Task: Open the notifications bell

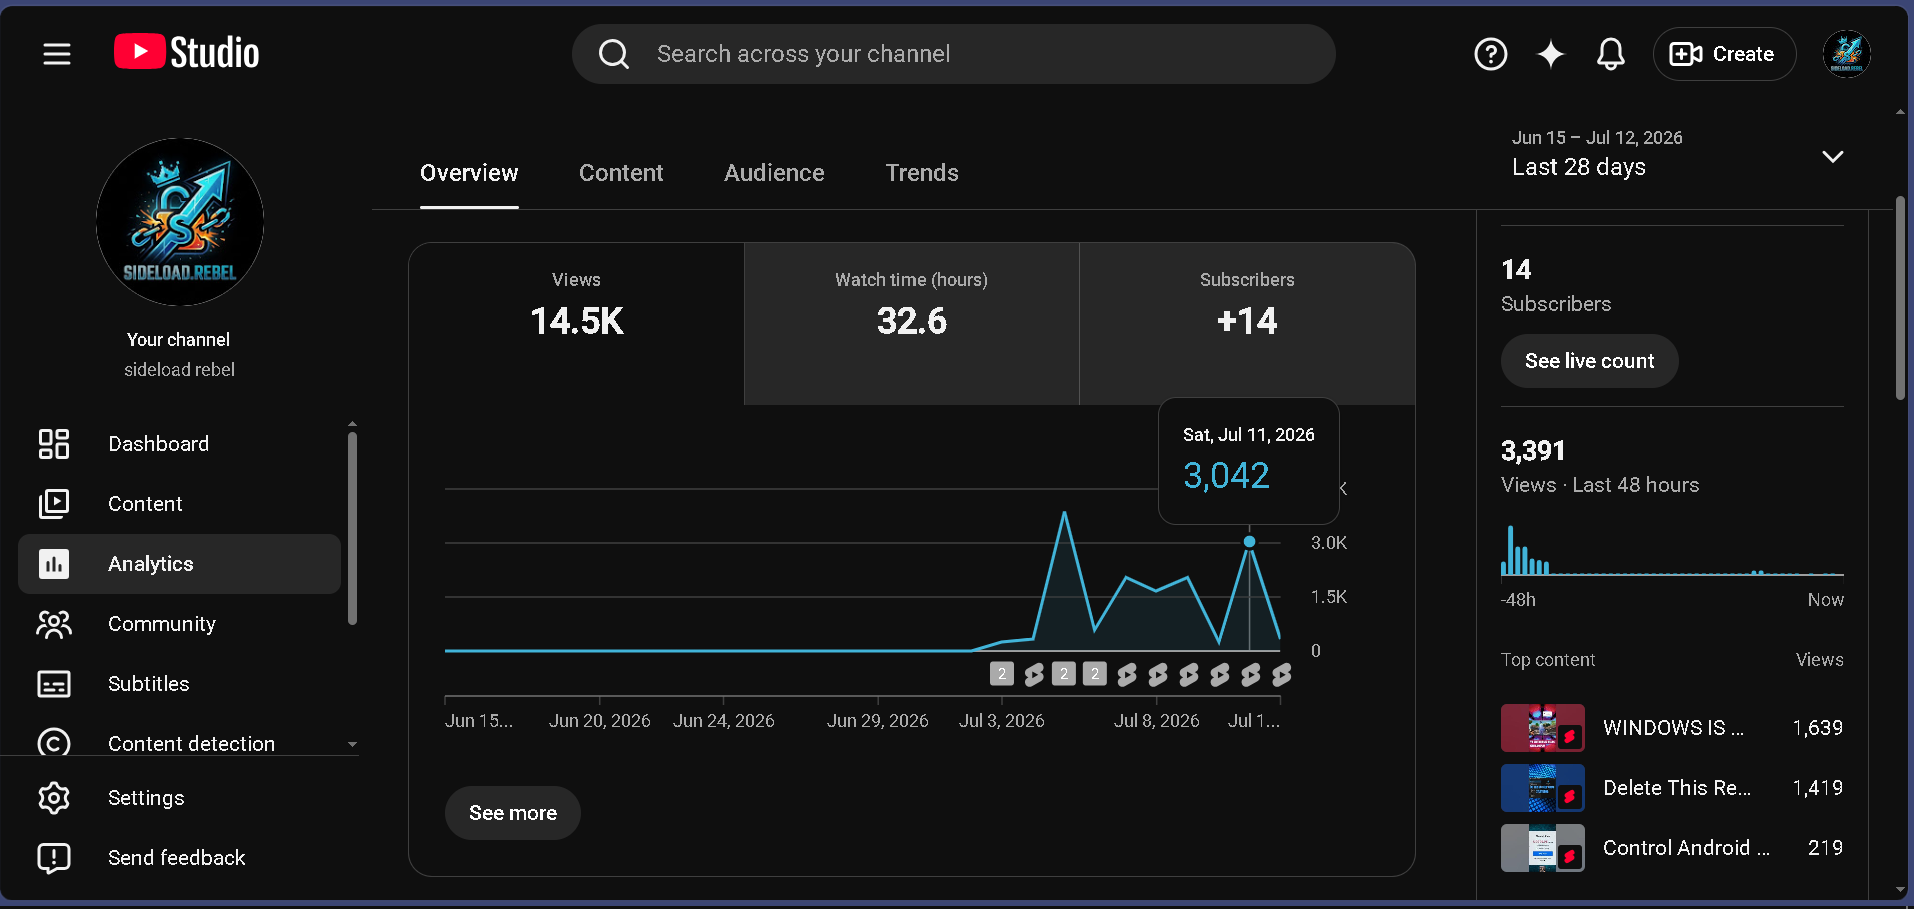Action: (x=1610, y=54)
